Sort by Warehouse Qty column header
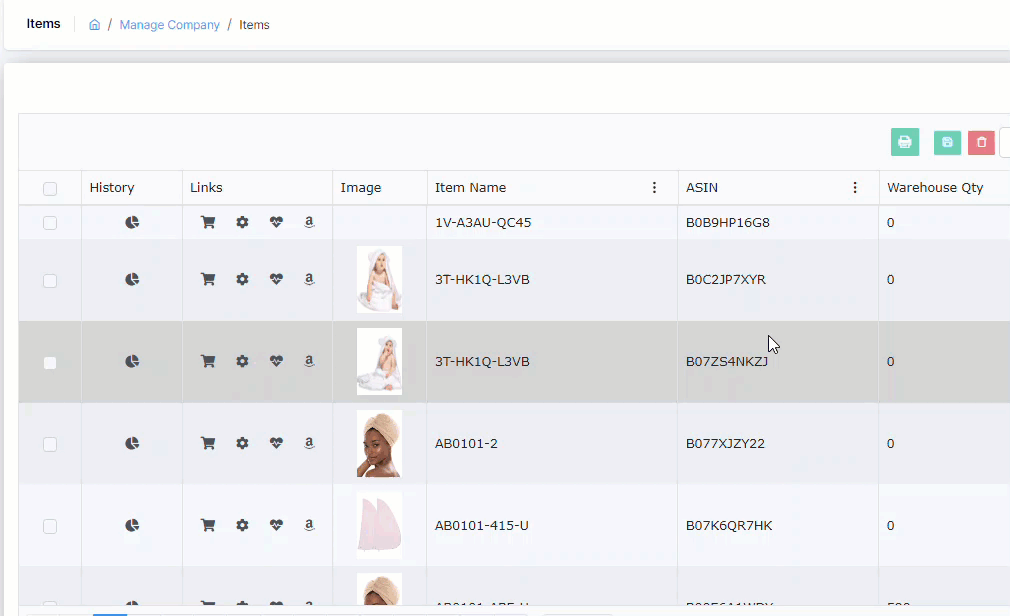The image size is (1010, 616). pyautogui.click(x=935, y=188)
